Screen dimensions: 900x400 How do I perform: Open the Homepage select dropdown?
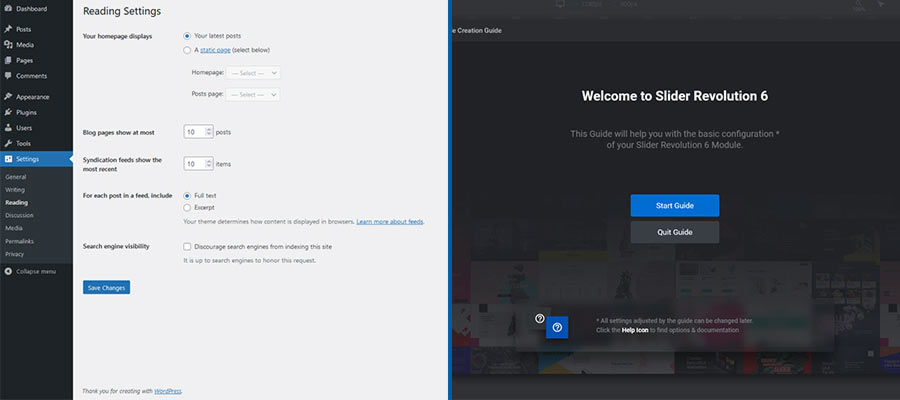(x=253, y=73)
